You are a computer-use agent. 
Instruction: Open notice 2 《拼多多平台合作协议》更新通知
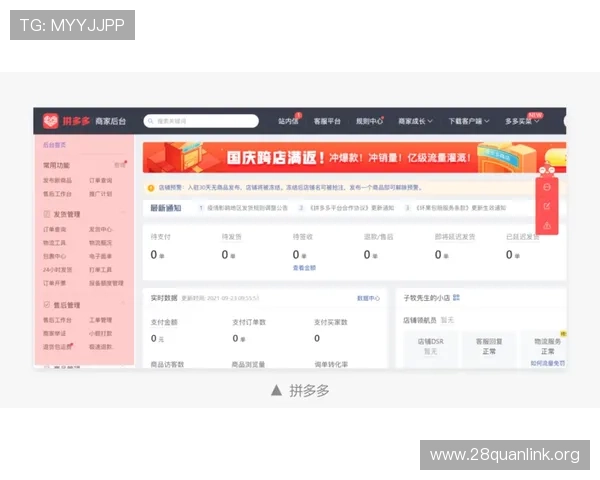(347, 208)
